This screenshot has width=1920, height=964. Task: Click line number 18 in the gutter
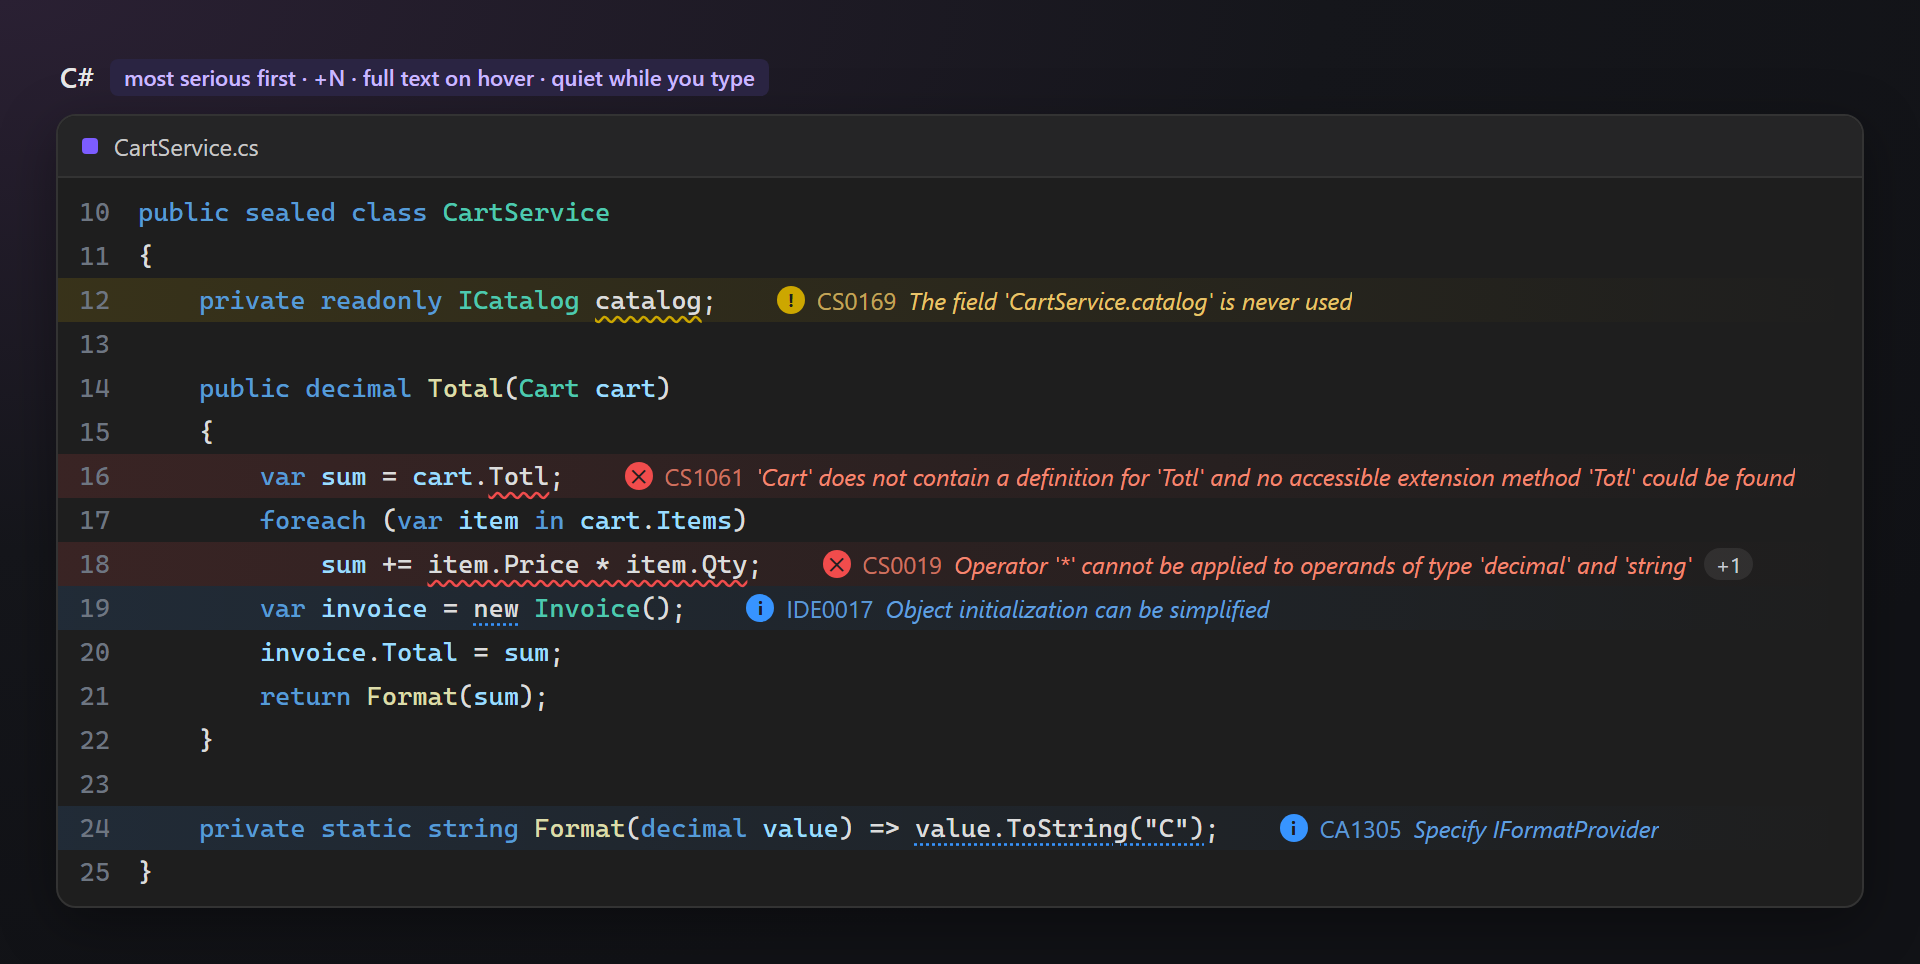tap(94, 564)
